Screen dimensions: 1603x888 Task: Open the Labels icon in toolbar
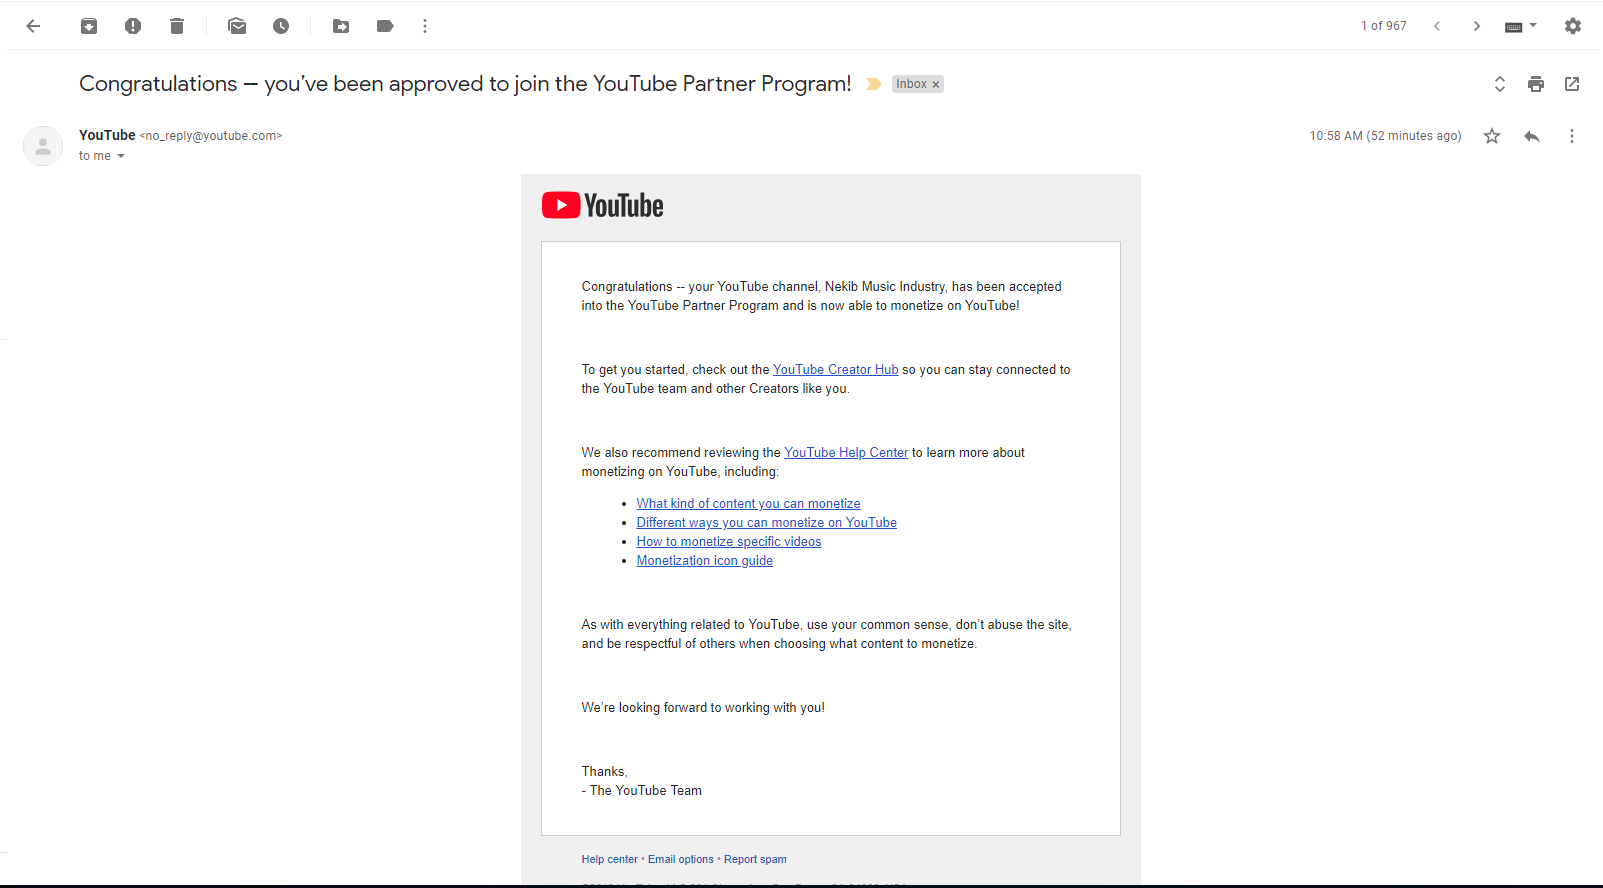(x=385, y=26)
